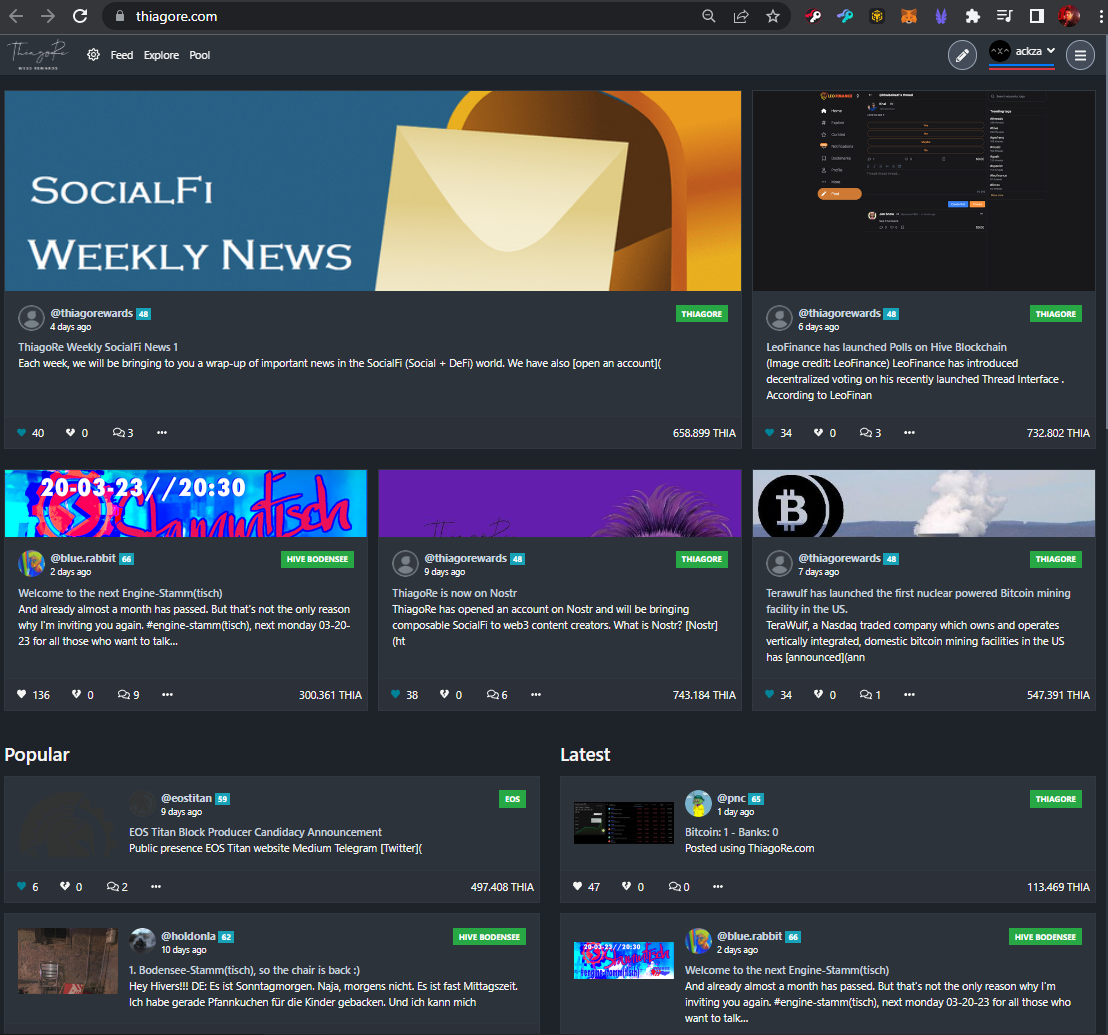1108x1035 pixels.
Task: Click the ThiagoRe logo
Action: click(x=37, y=54)
